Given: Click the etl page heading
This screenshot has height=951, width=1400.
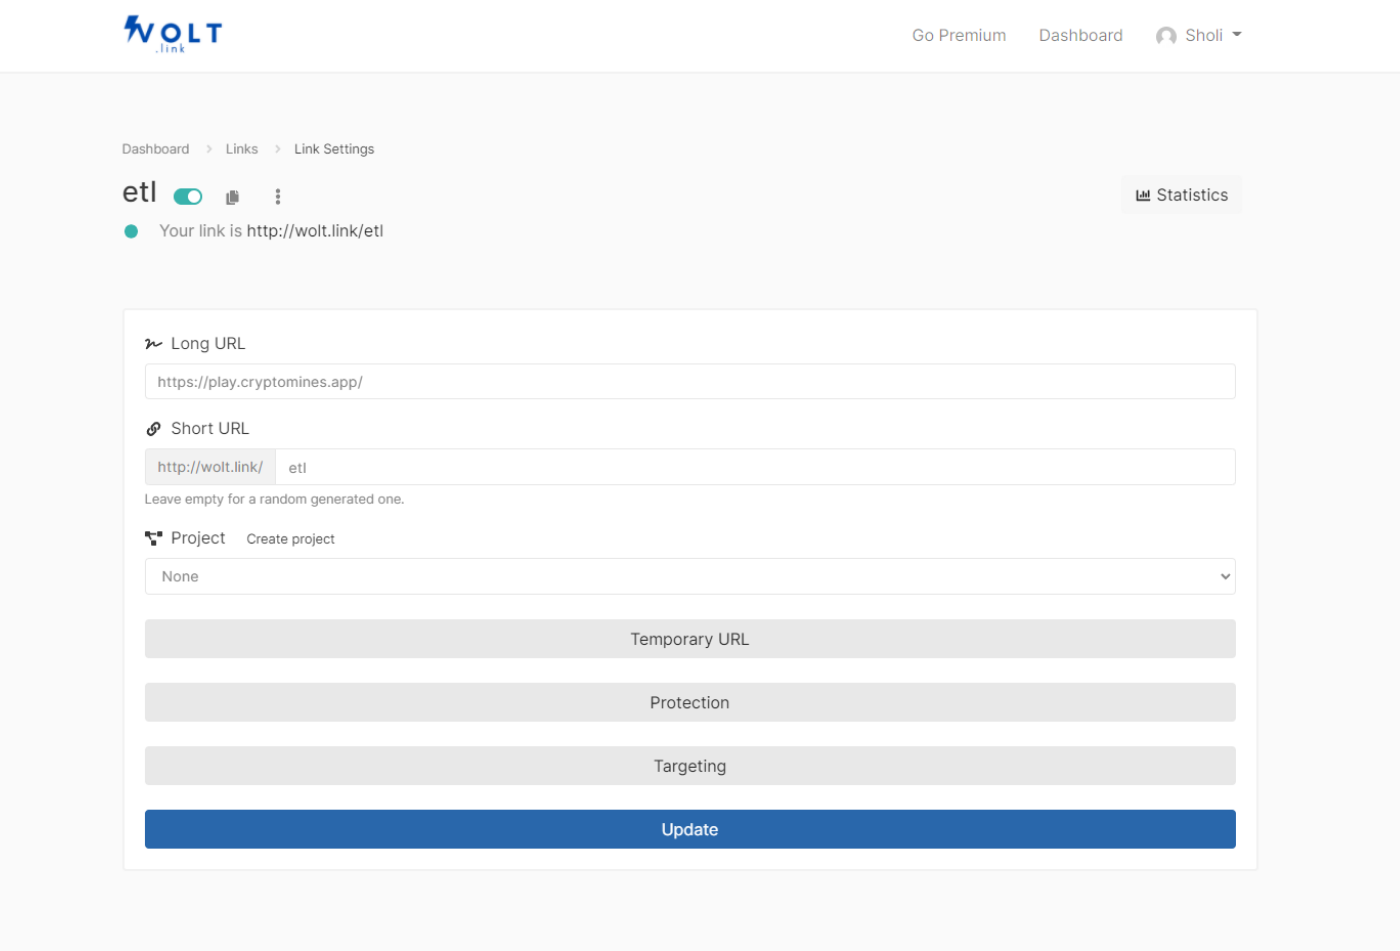Looking at the screenshot, I should [140, 192].
